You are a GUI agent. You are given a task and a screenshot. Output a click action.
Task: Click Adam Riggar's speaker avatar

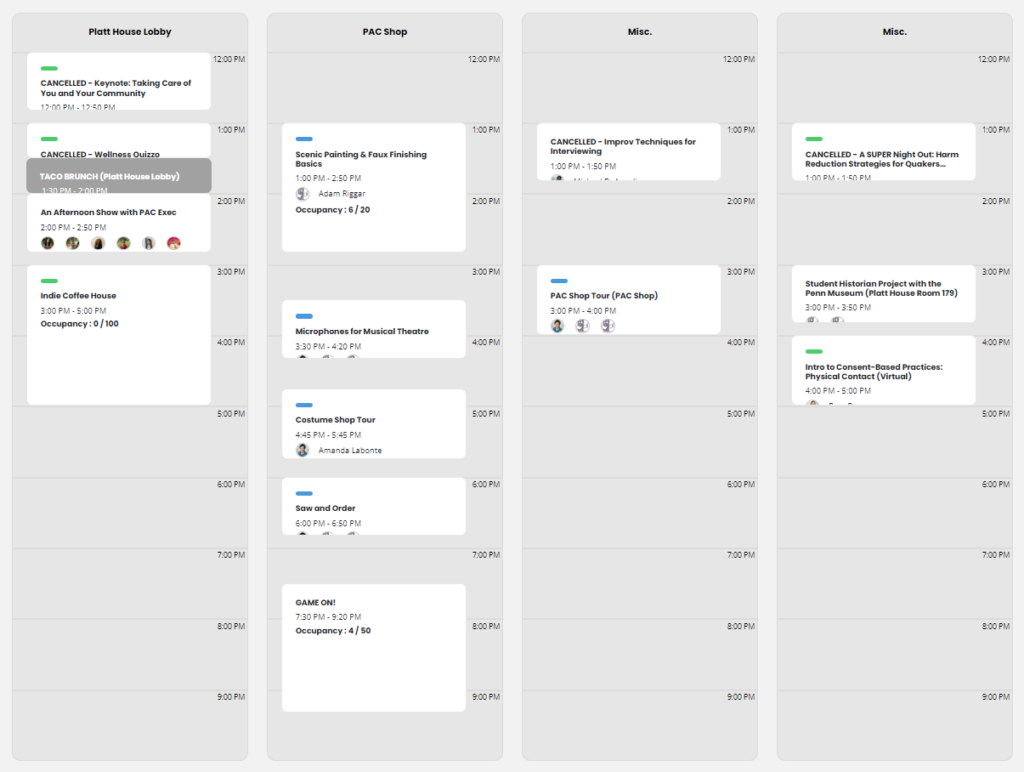pos(302,193)
